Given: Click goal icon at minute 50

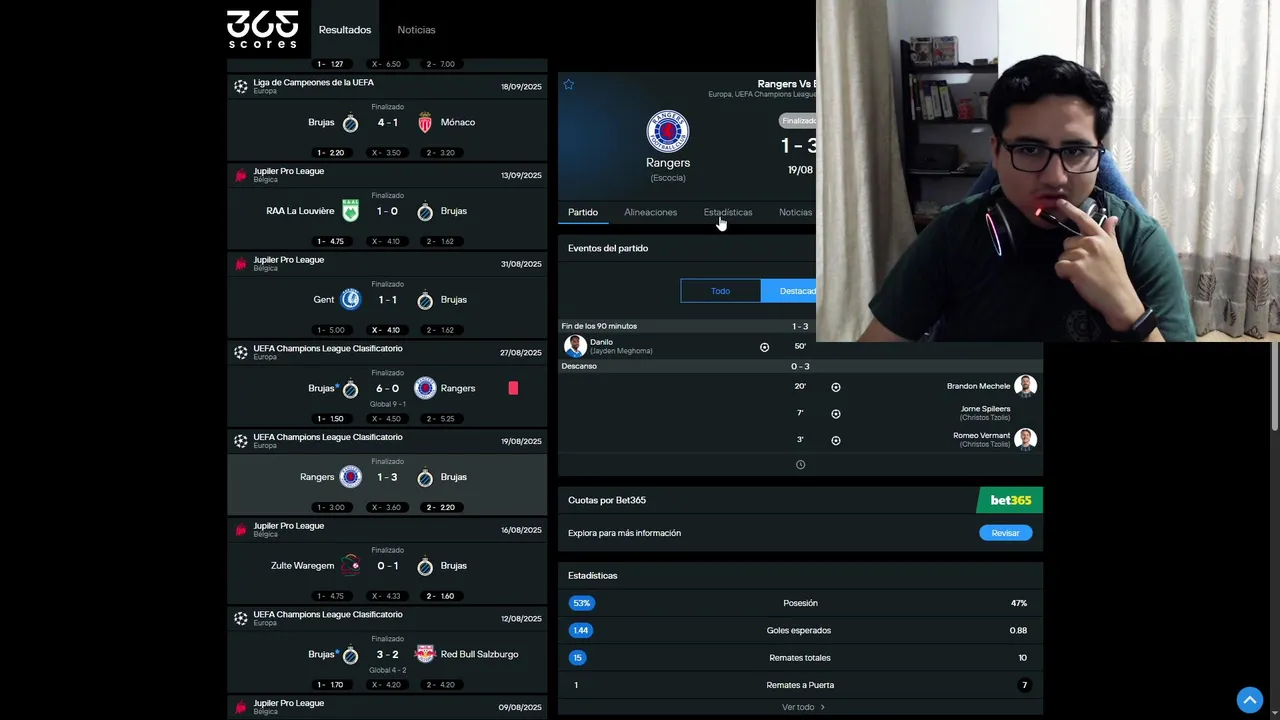Looking at the screenshot, I should pos(765,347).
